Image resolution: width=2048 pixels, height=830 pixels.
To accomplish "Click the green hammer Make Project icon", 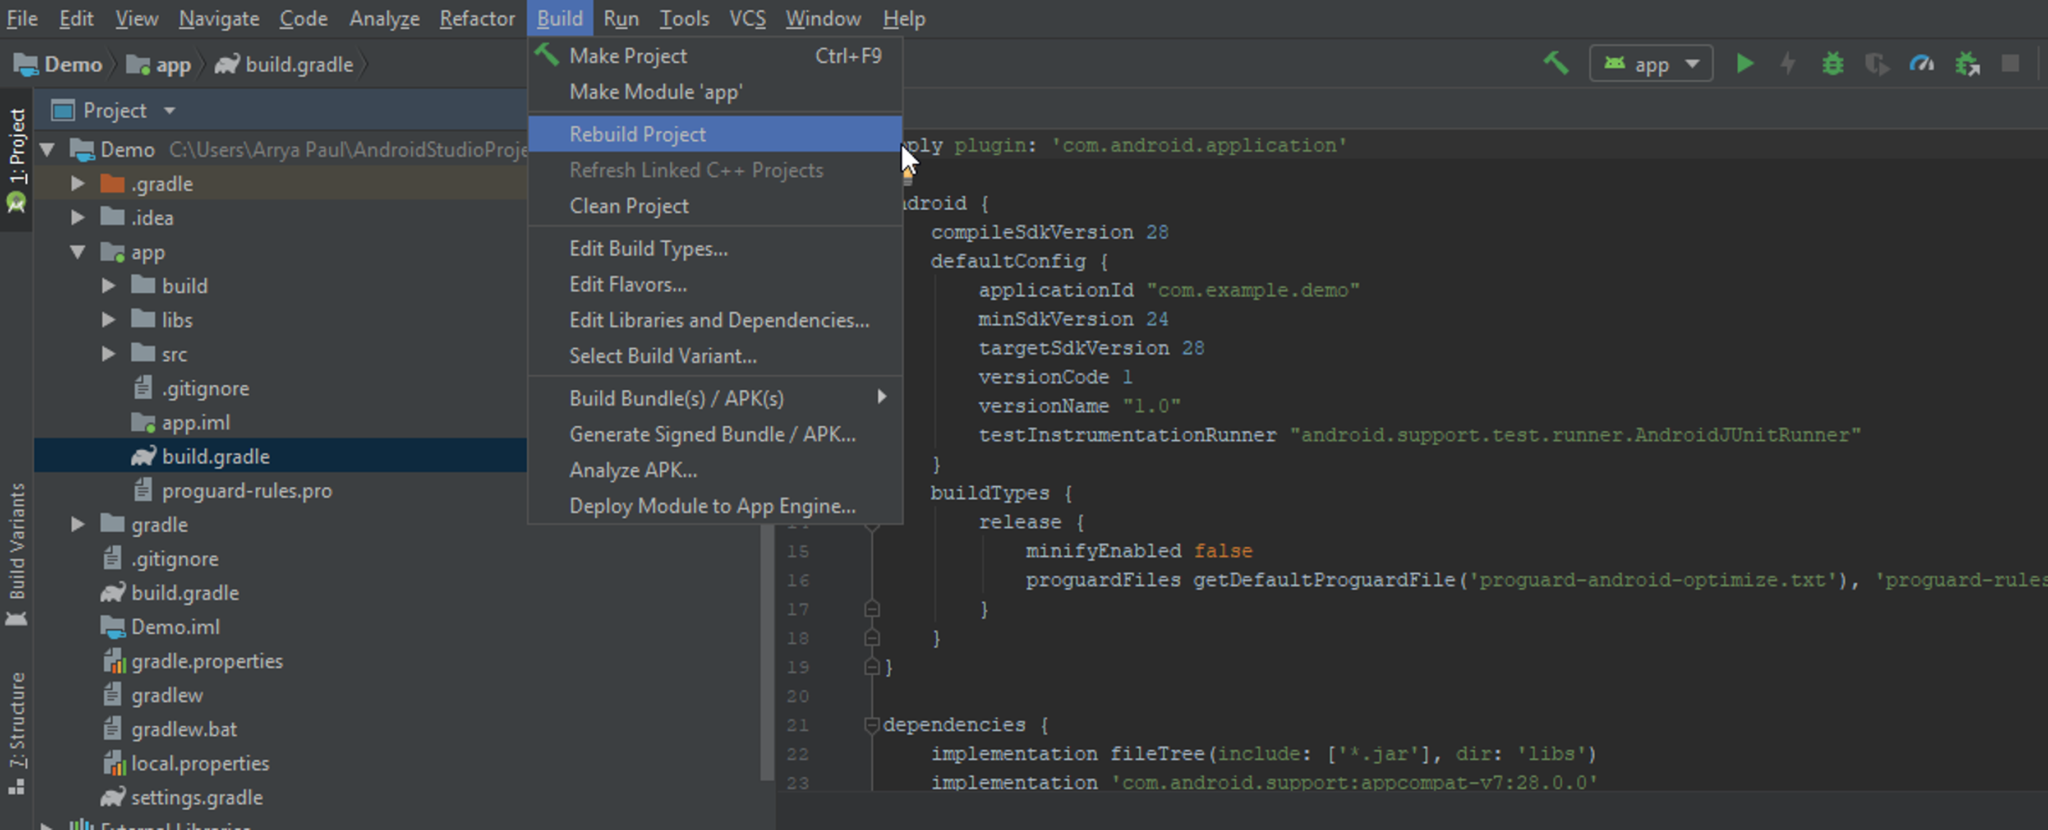I will tap(1555, 64).
